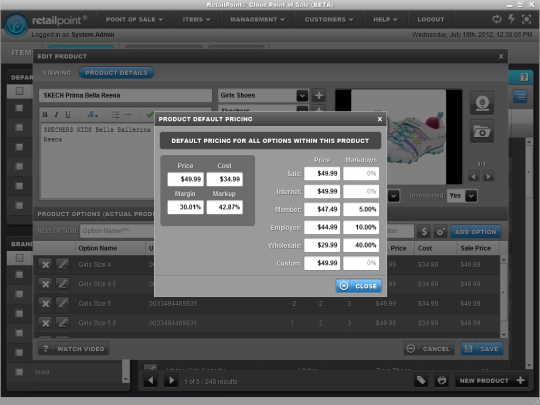The width and height of the screenshot is (540, 405).
Task: Click the refresh sync icon in header
Action: [x=497, y=19]
